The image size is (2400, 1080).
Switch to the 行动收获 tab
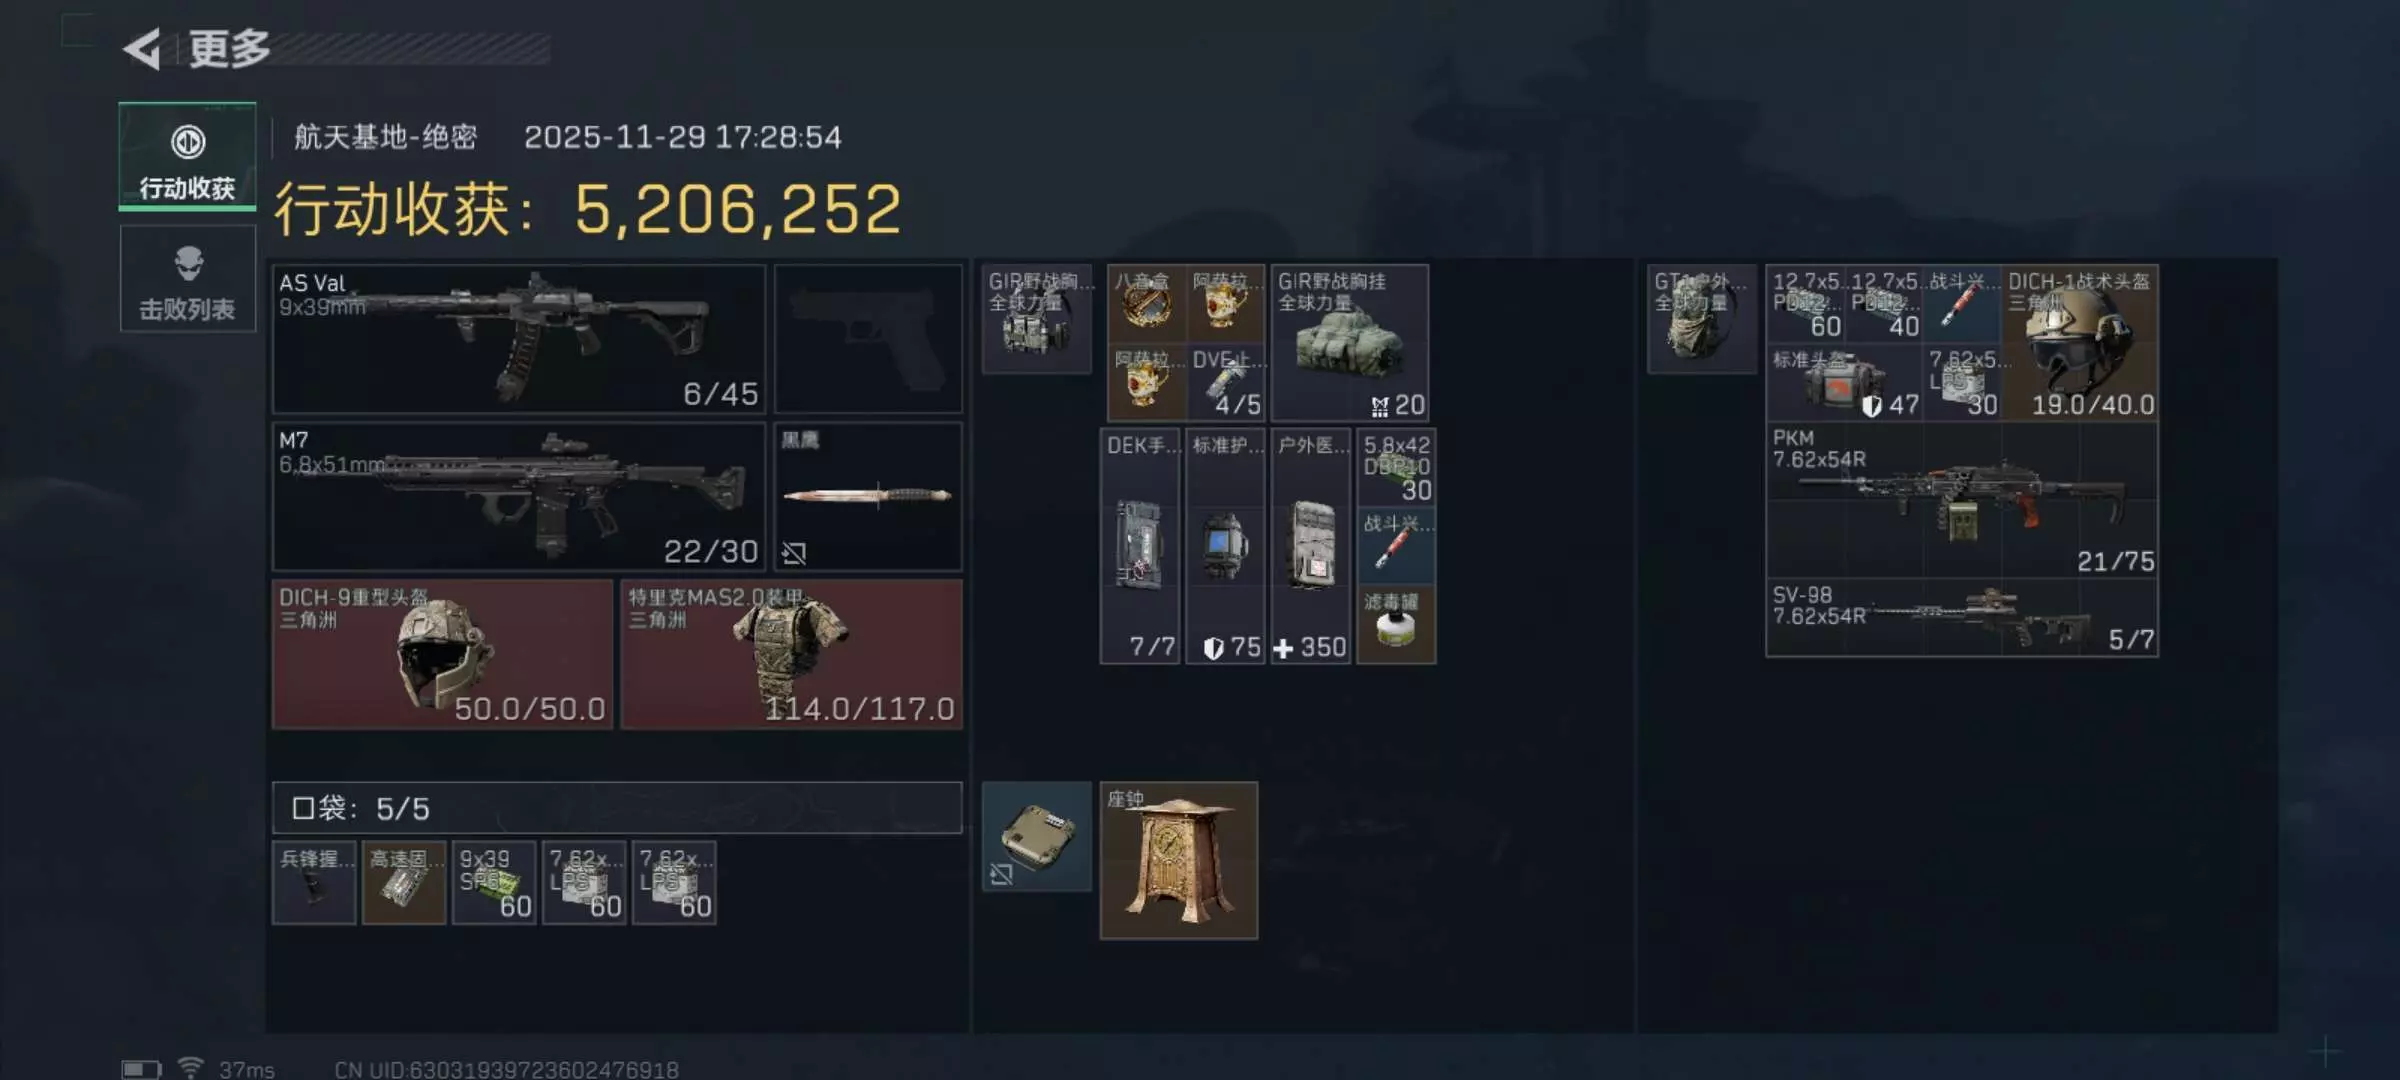tap(187, 157)
